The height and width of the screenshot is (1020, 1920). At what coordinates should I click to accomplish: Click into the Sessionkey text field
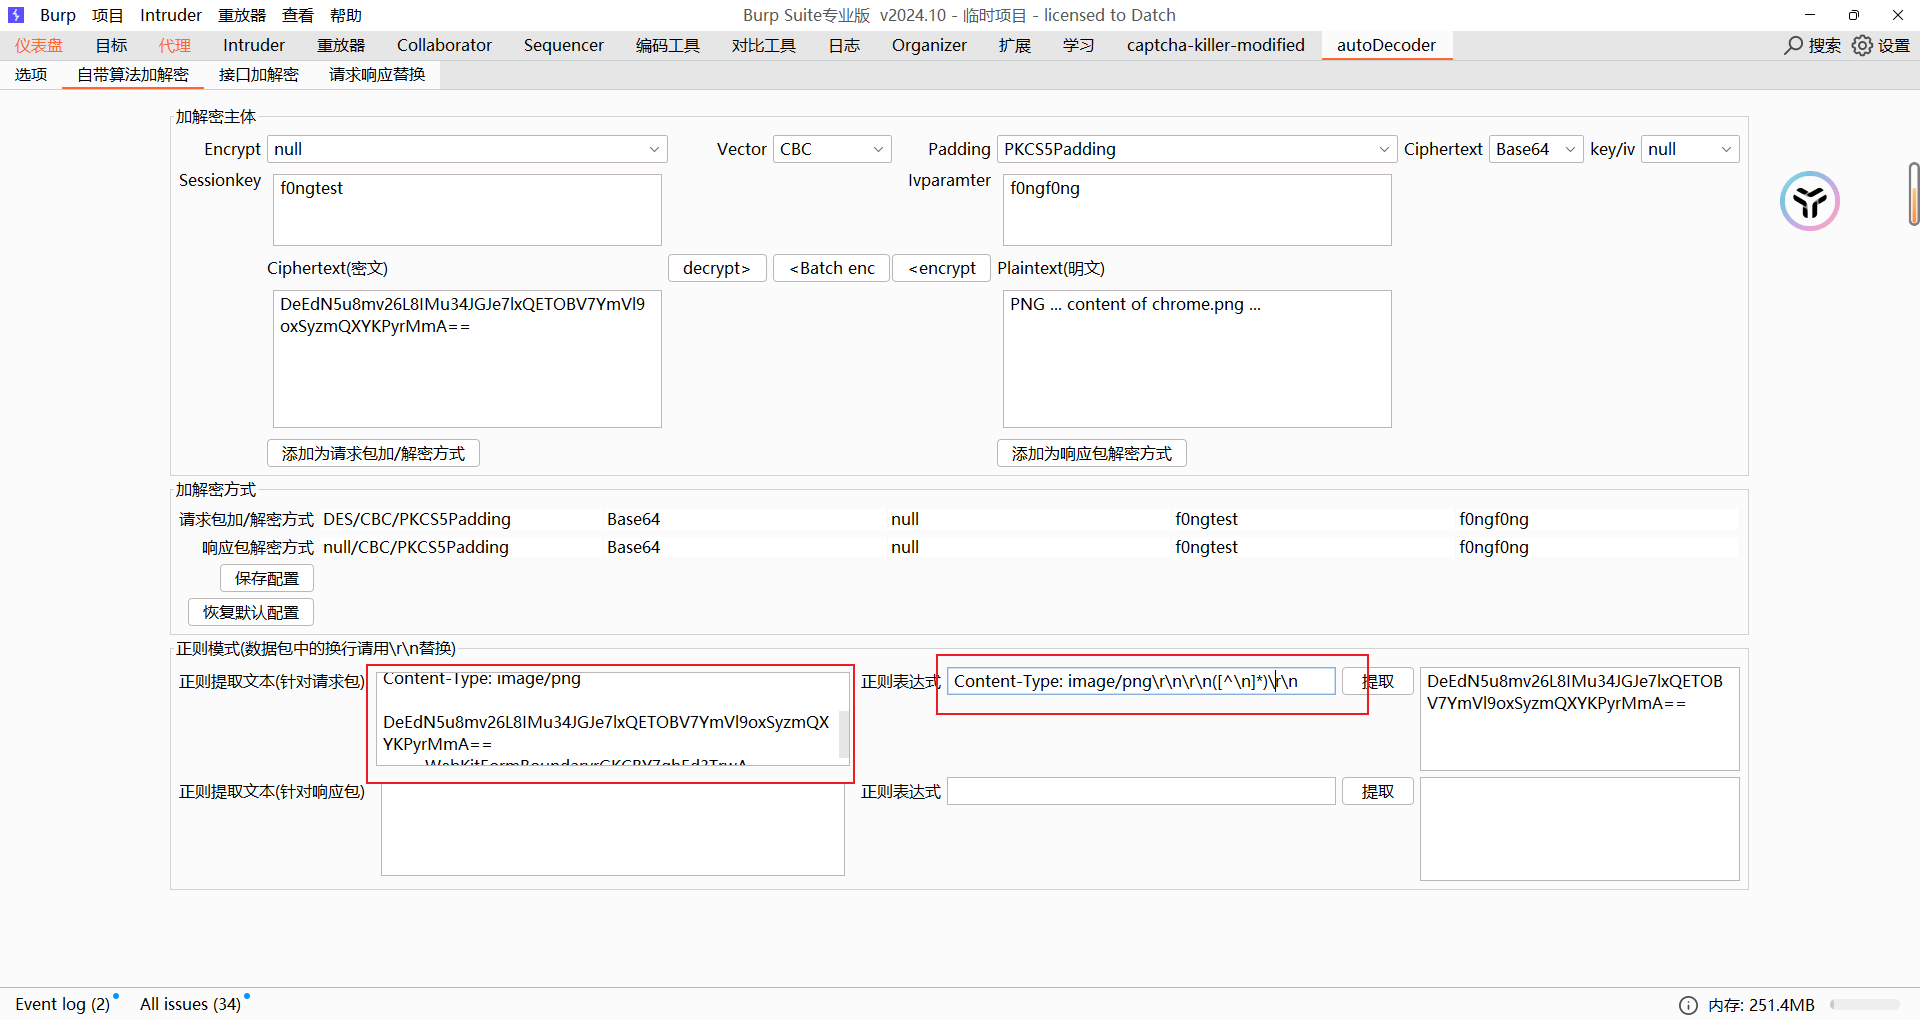pyautogui.click(x=467, y=210)
